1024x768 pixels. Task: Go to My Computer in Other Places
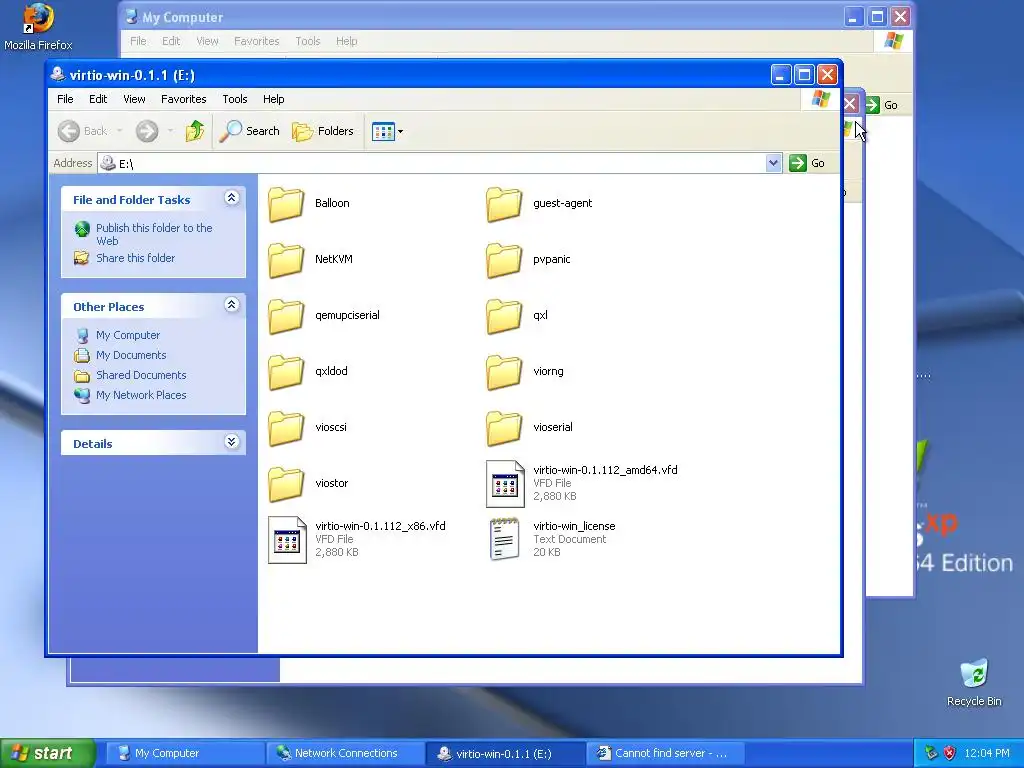click(x=128, y=335)
